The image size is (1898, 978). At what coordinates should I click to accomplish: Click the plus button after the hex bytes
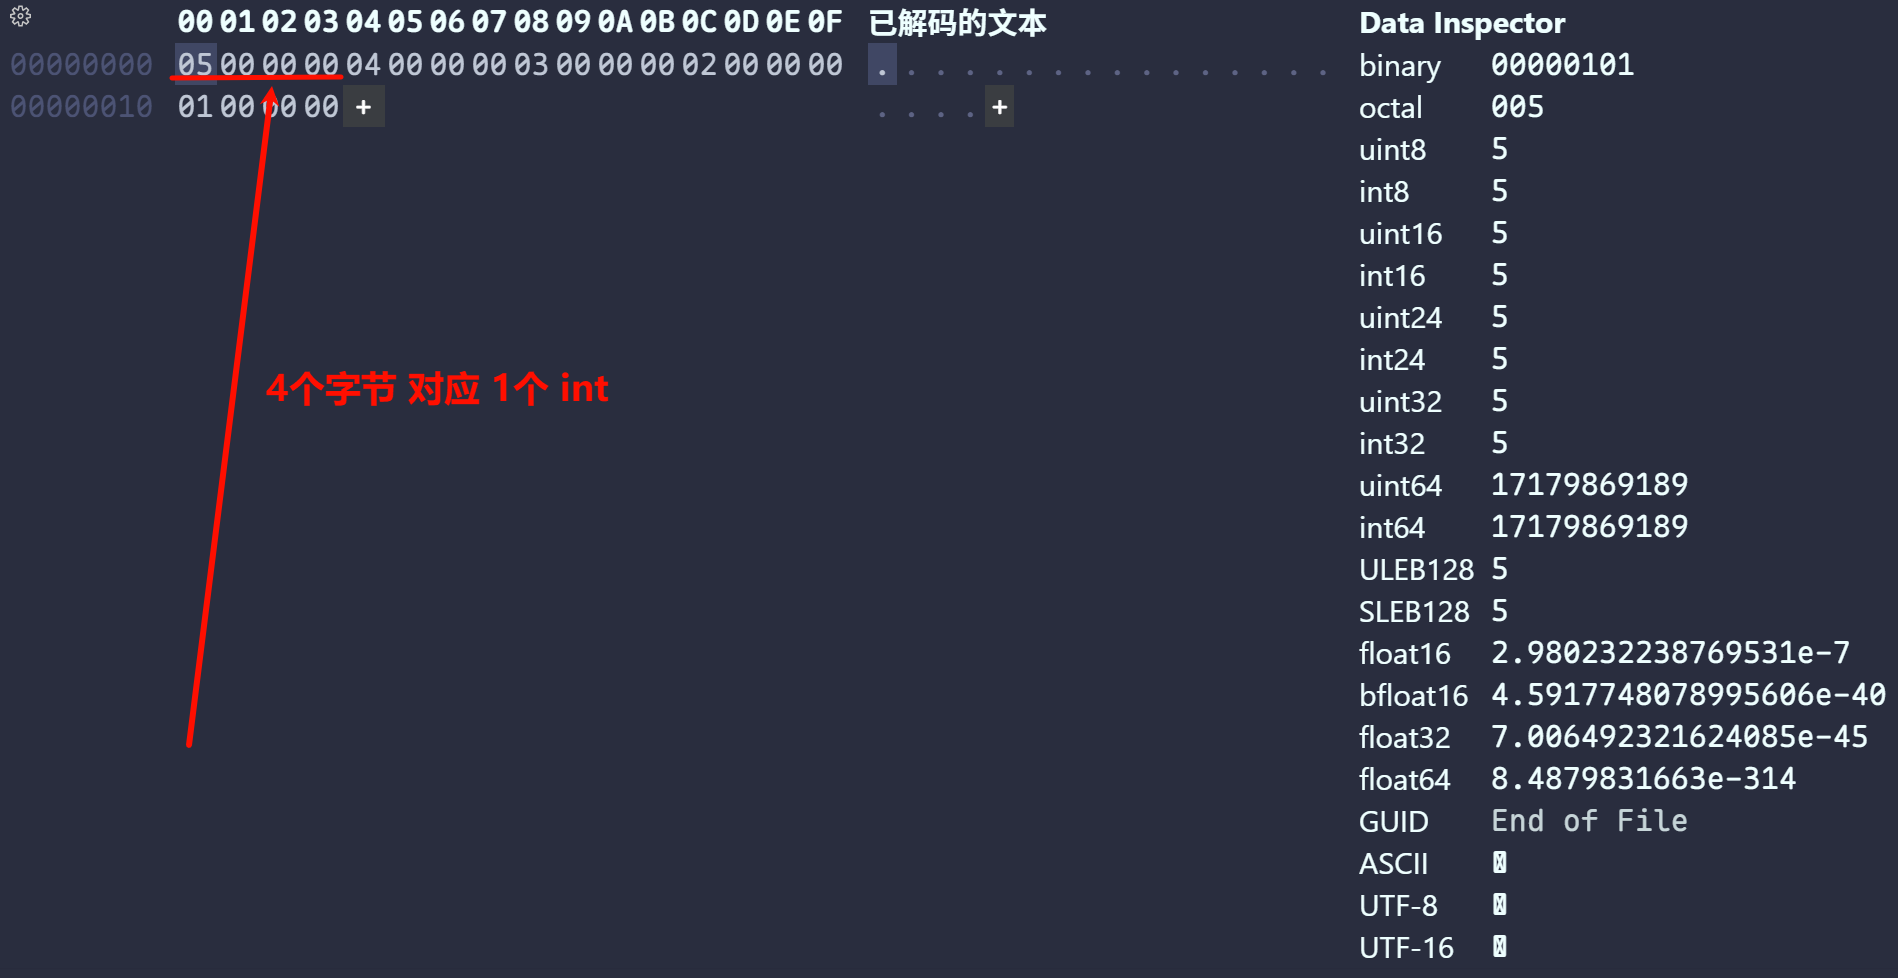(x=363, y=107)
